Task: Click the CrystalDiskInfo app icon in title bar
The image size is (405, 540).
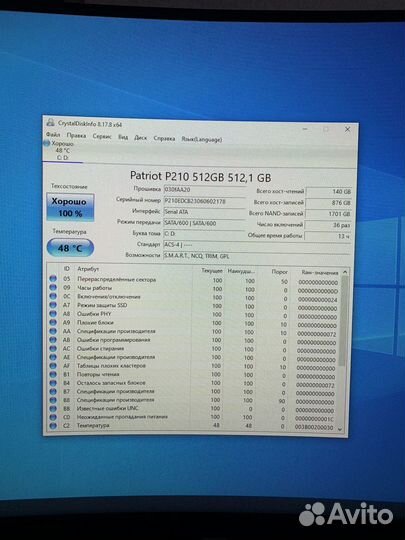Action: tap(50, 122)
